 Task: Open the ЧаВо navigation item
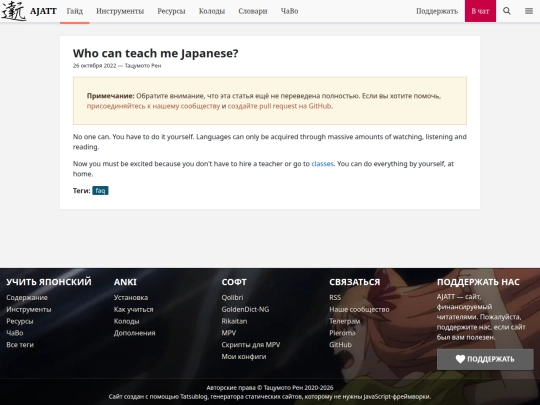(x=289, y=11)
